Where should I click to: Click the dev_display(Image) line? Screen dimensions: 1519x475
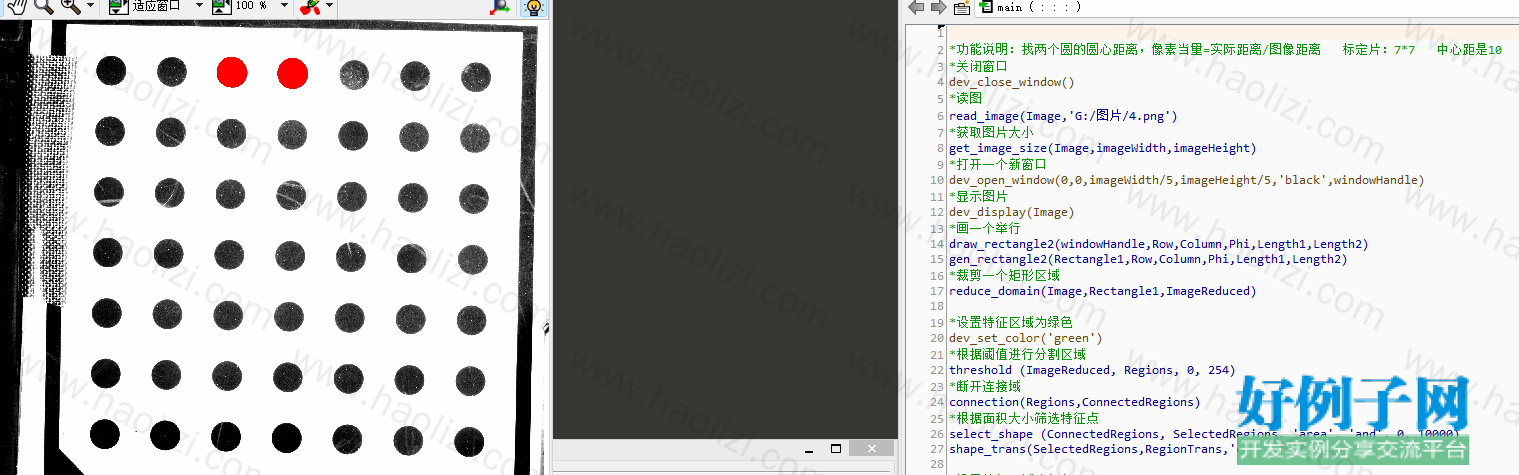(x=1012, y=212)
